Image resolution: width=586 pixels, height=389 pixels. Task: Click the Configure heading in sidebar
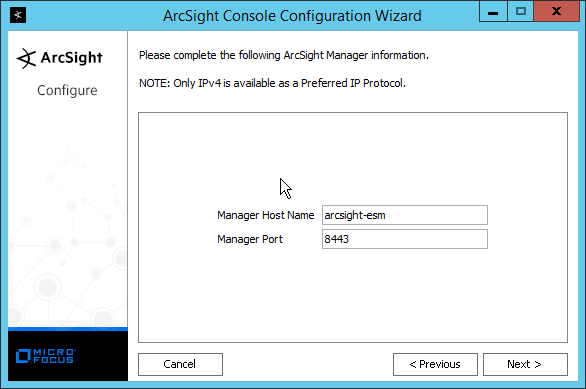tap(67, 90)
